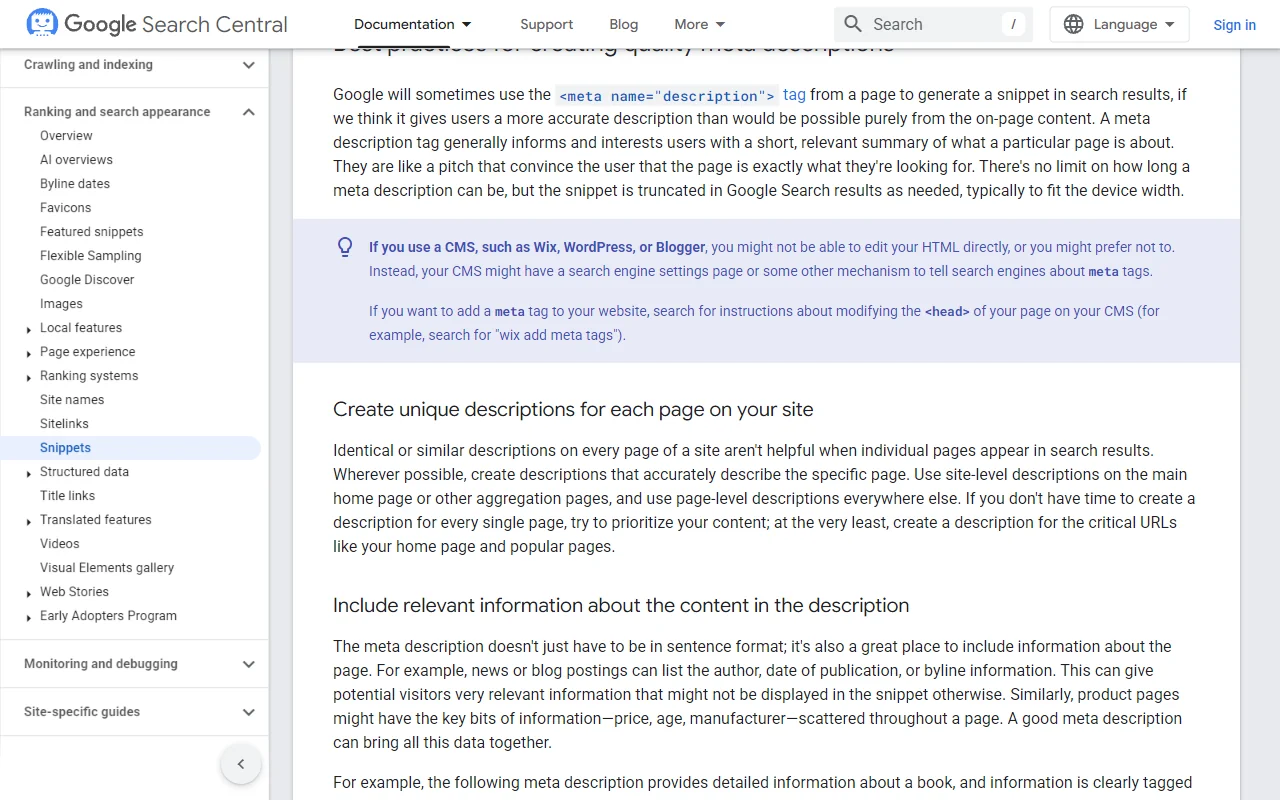Open the Language selector dropdown
Viewport: 1280px width, 800px height.
[x=1119, y=24]
